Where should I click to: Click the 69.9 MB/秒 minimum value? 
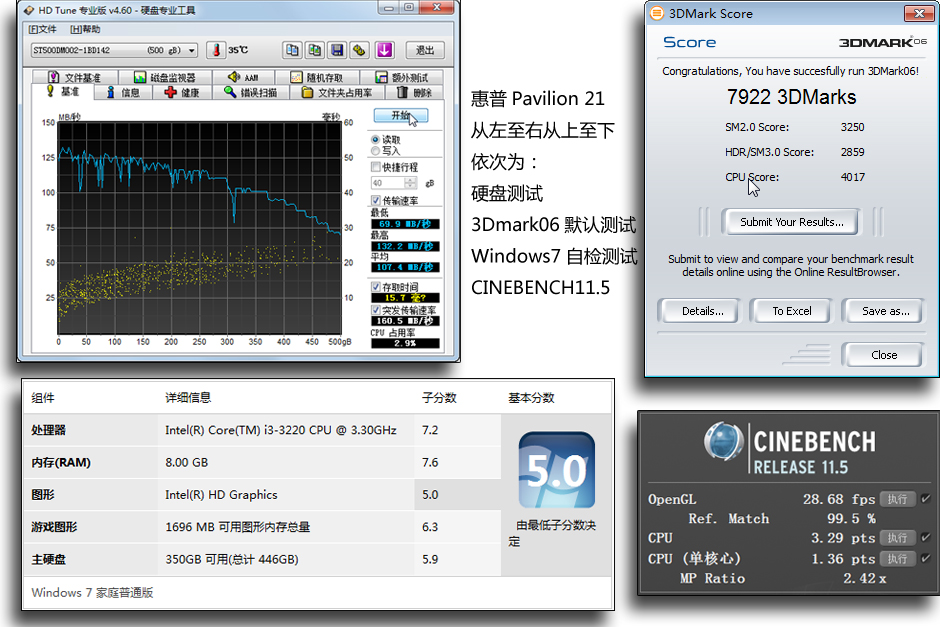tap(405, 224)
